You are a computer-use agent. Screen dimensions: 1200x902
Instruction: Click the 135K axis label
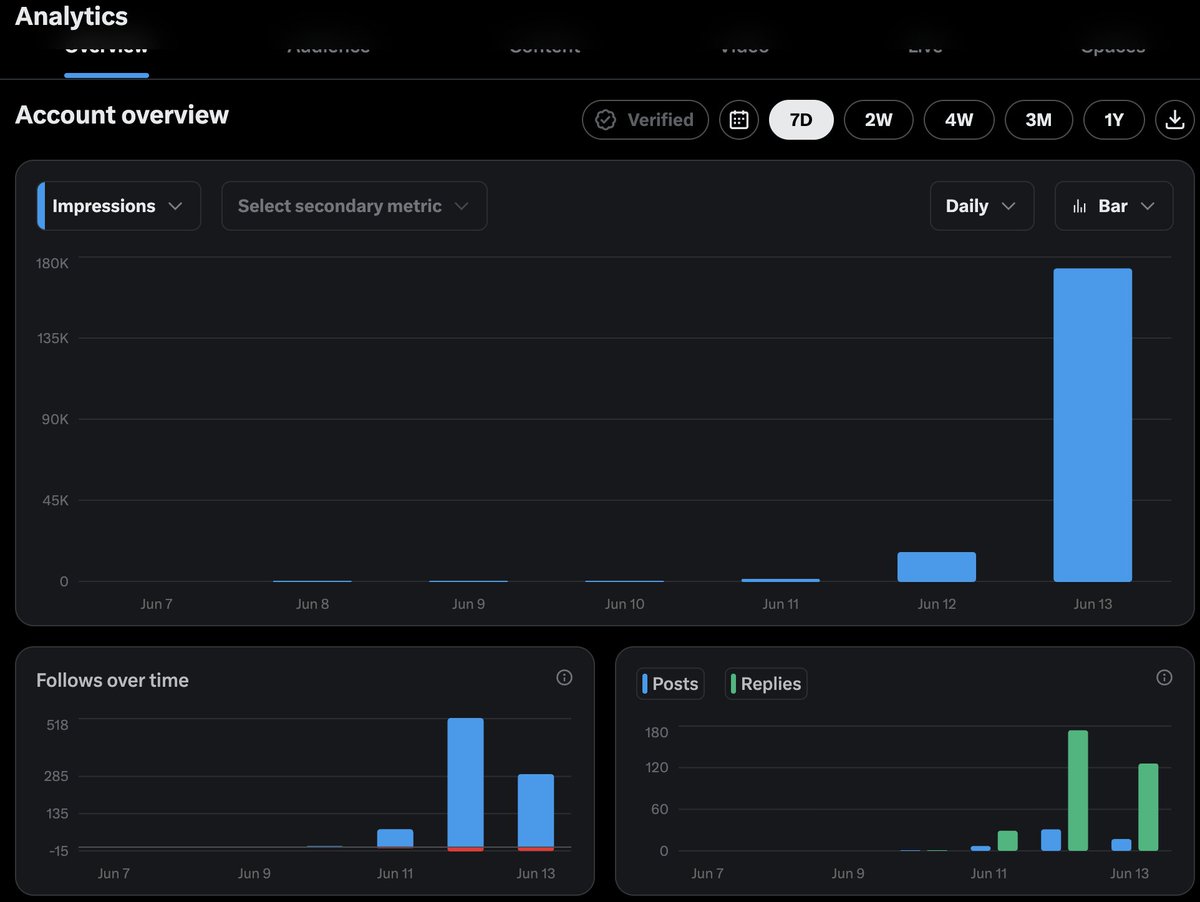[51, 338]
